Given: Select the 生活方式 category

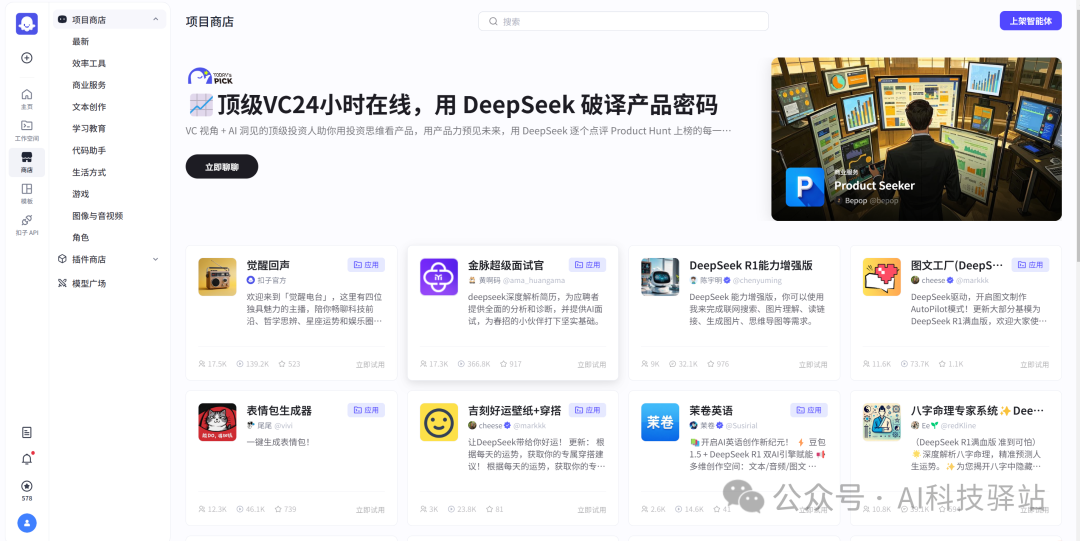Looking at the screenshot, I should tap(89, 172).
